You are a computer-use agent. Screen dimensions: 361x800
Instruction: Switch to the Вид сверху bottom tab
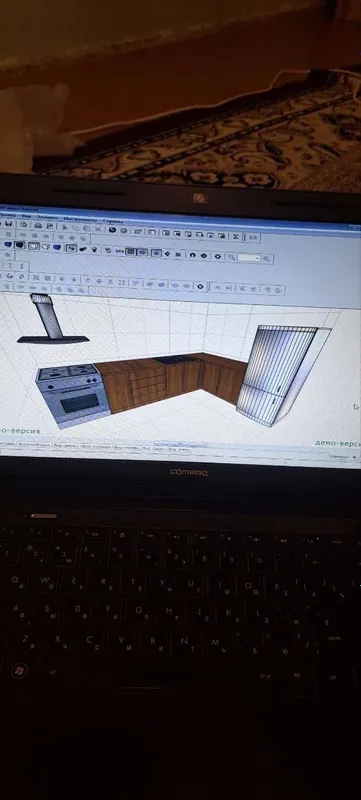coord(66,446)
